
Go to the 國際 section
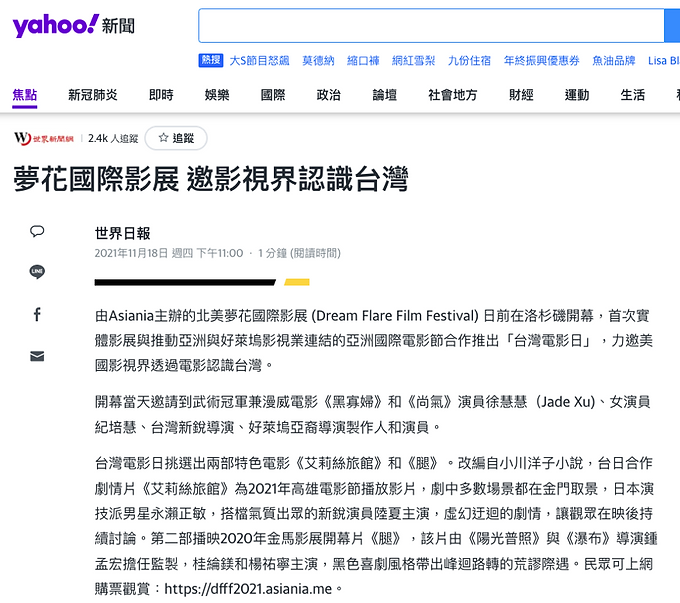coord(273,95)
